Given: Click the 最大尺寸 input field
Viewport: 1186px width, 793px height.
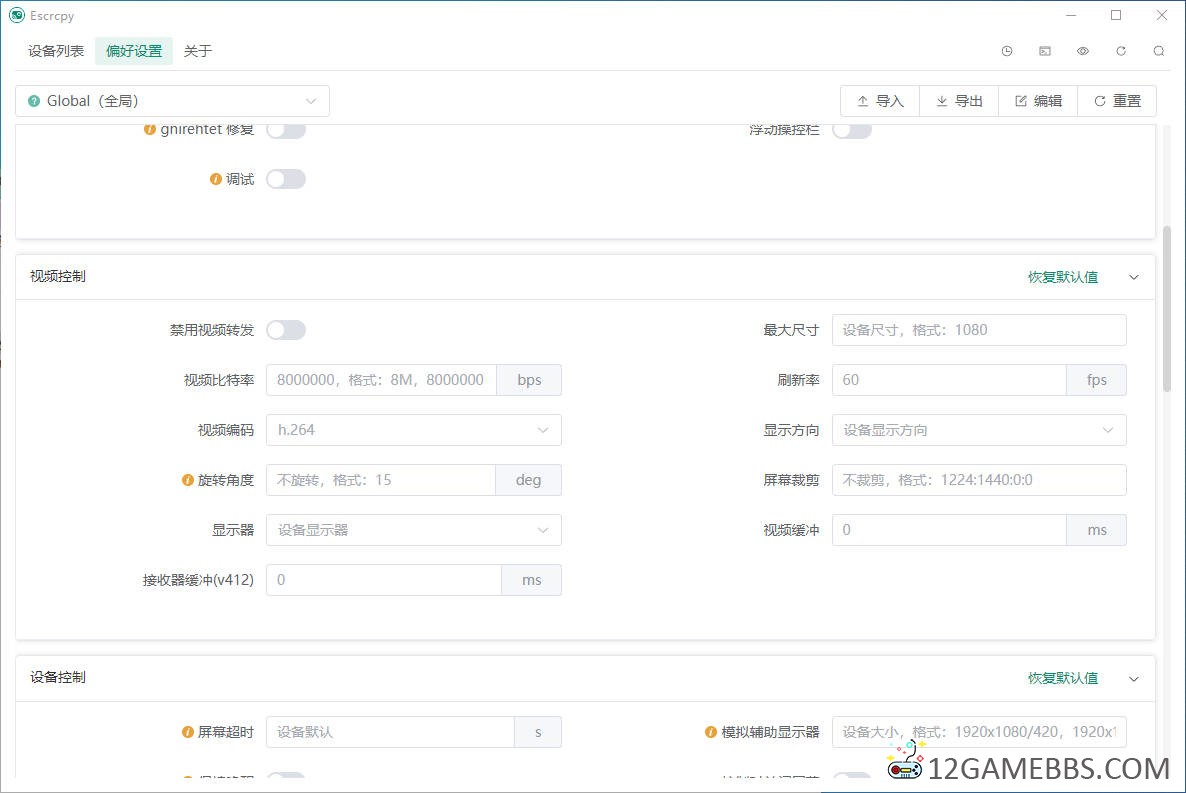Looking at the screenshot, I should (980, 330).
